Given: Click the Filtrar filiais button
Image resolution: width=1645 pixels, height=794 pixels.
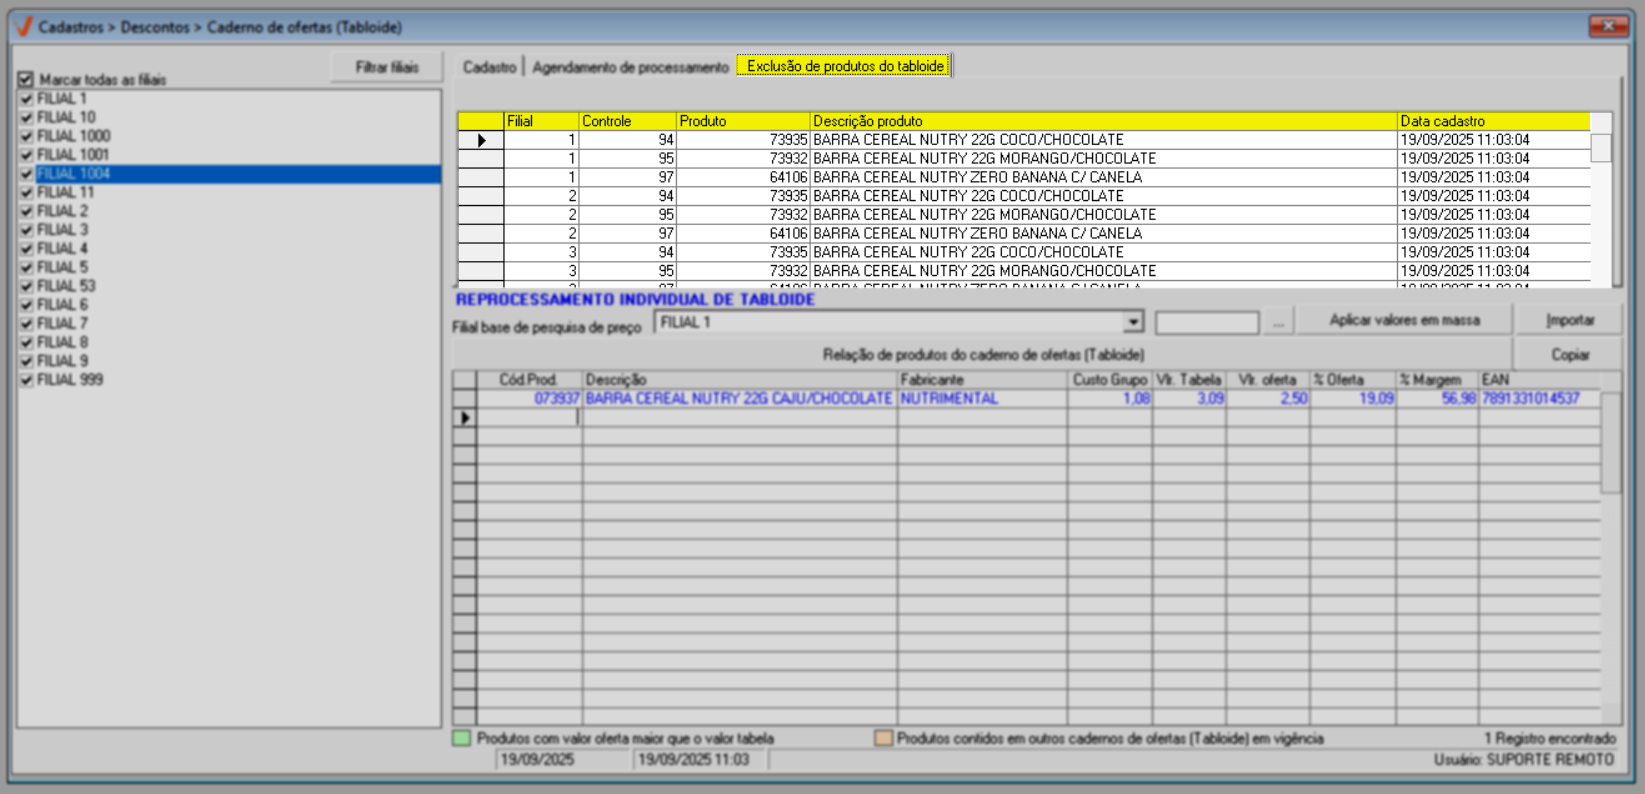Looking at the screenshot, I should pos(387,67).
